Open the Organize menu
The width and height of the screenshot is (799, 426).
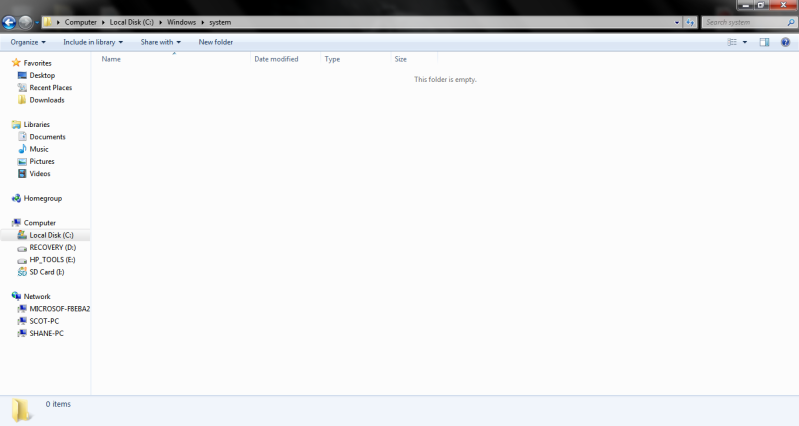pos(28,42)
